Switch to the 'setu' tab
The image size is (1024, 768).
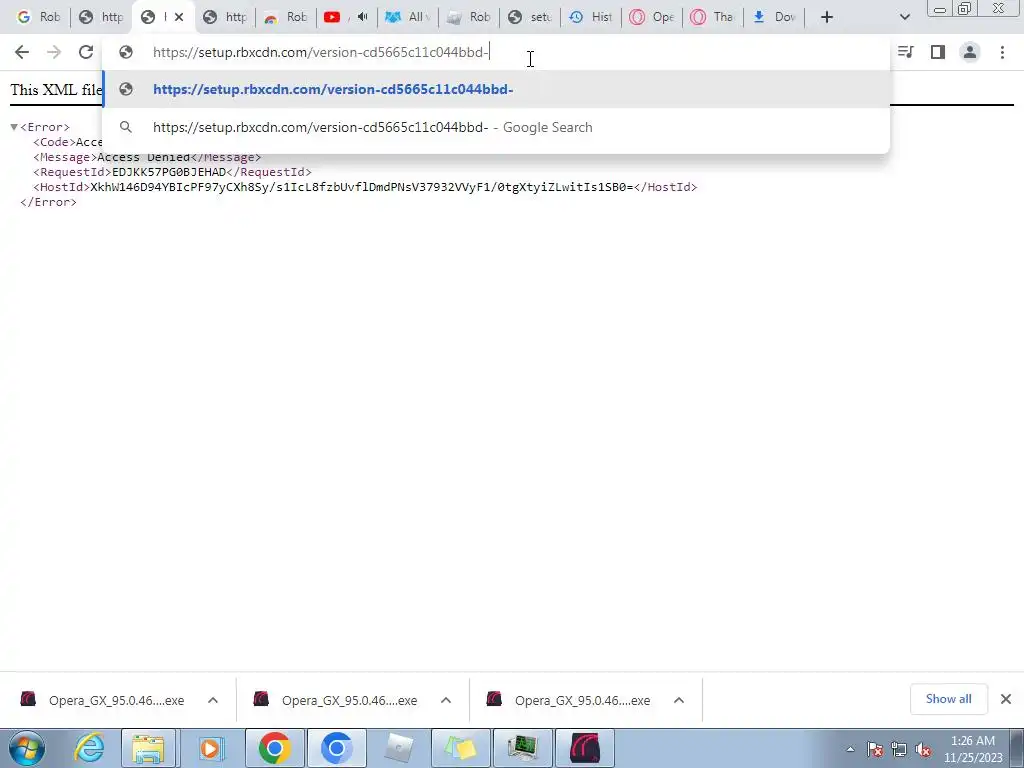[x=530, y=17]
